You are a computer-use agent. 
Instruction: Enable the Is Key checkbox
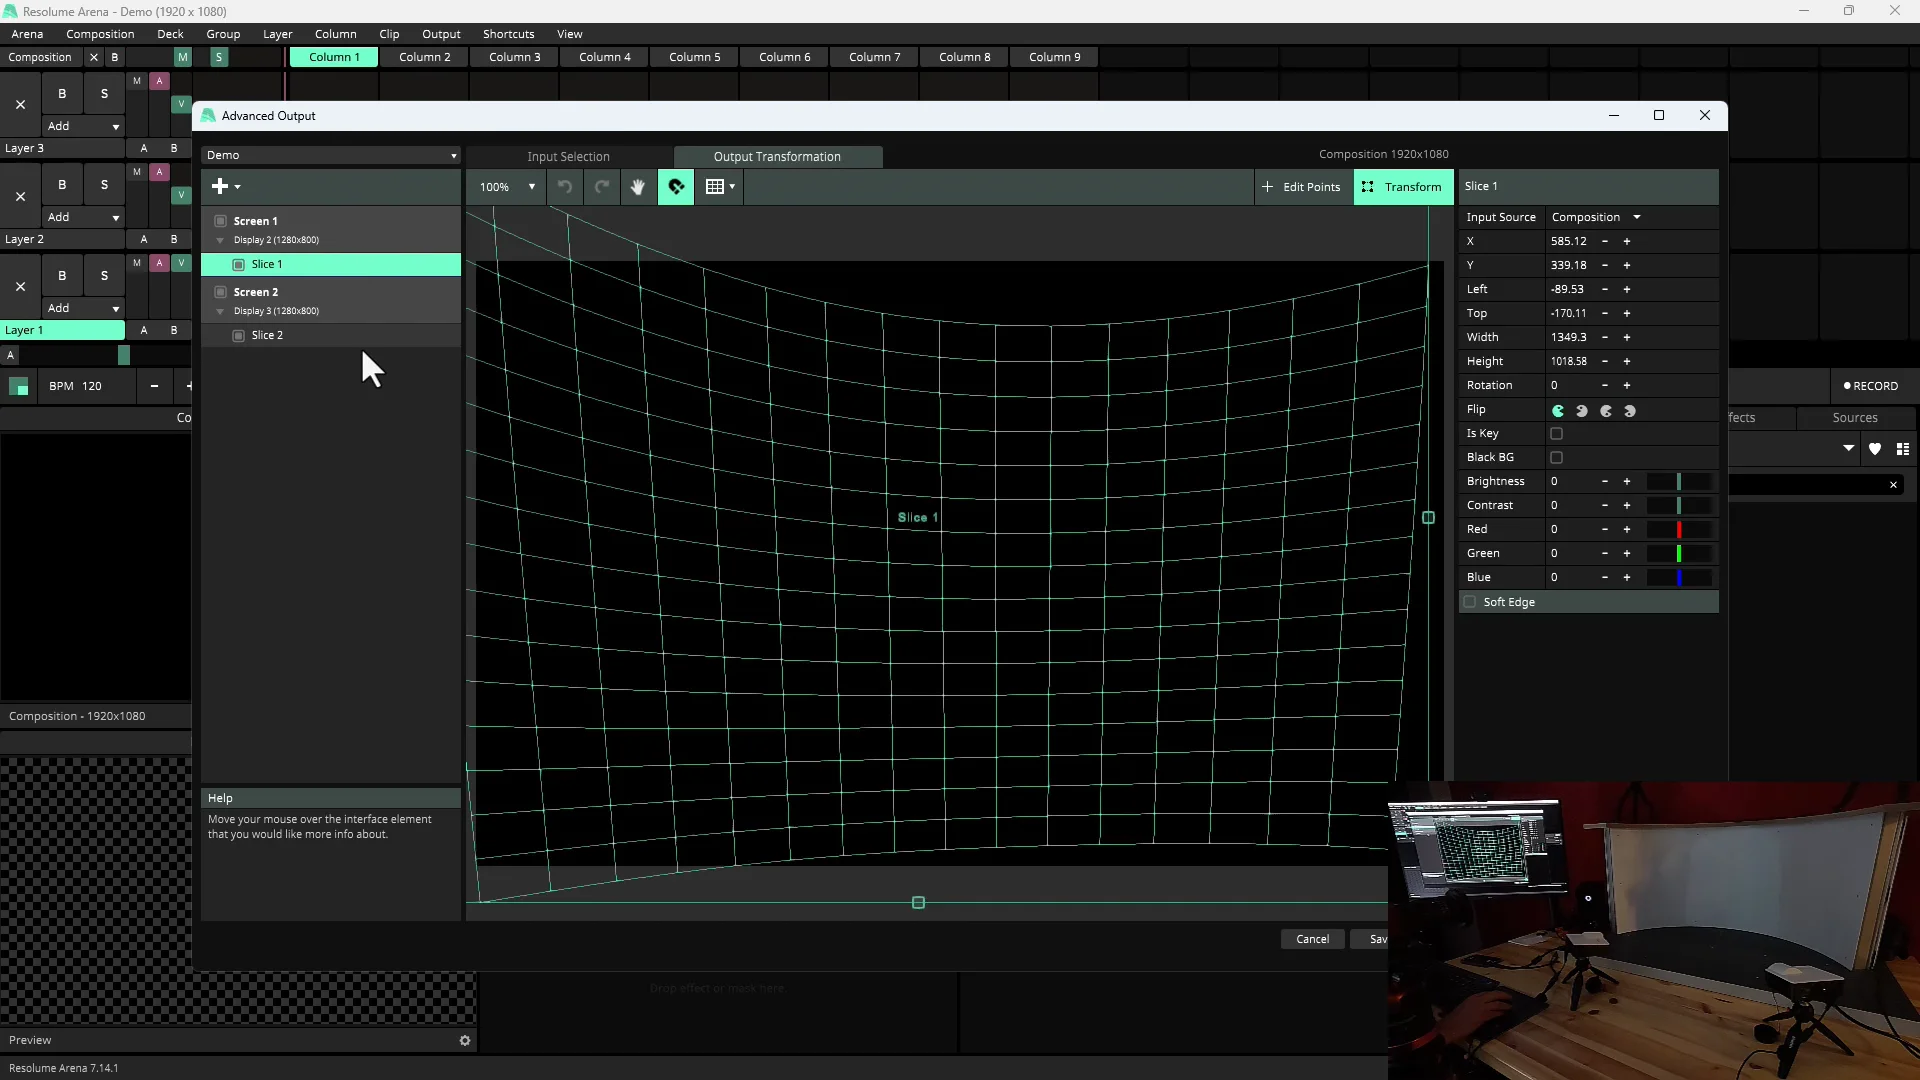tap(1558, 433)
